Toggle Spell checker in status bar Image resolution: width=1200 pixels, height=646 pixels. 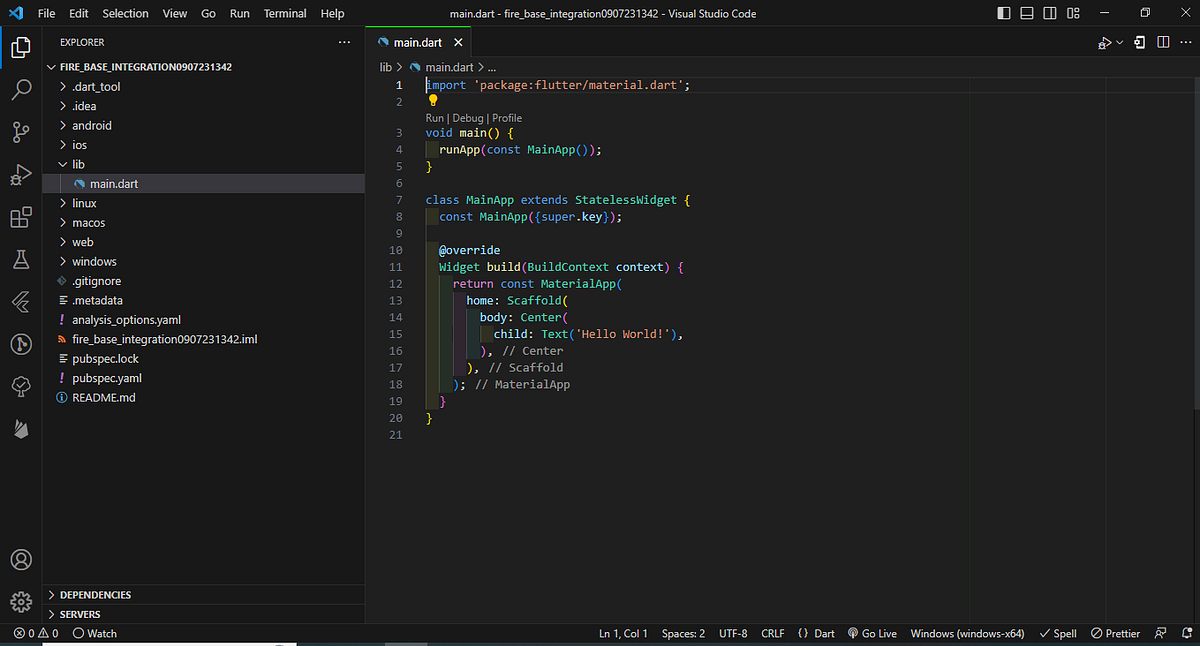tap(1058, 633)
